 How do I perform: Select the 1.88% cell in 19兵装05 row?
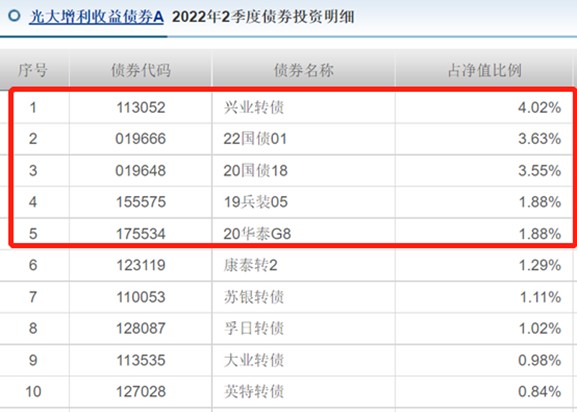[540, 202]
